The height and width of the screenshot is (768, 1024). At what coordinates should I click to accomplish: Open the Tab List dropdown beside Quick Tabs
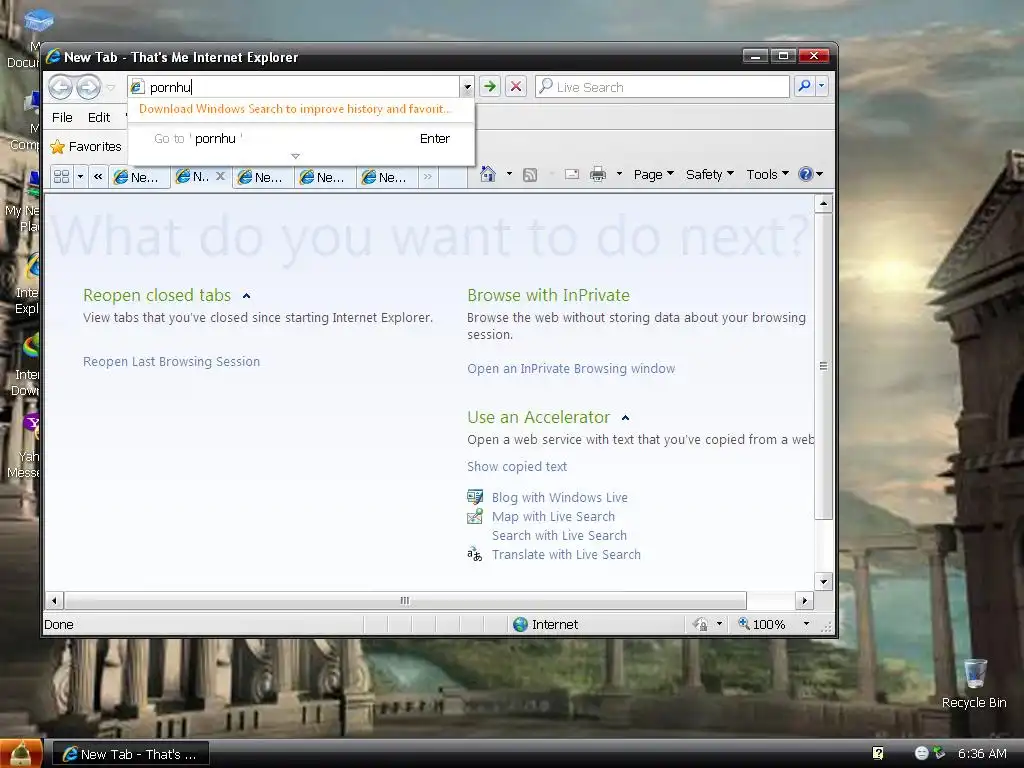(x=80, y=176)
